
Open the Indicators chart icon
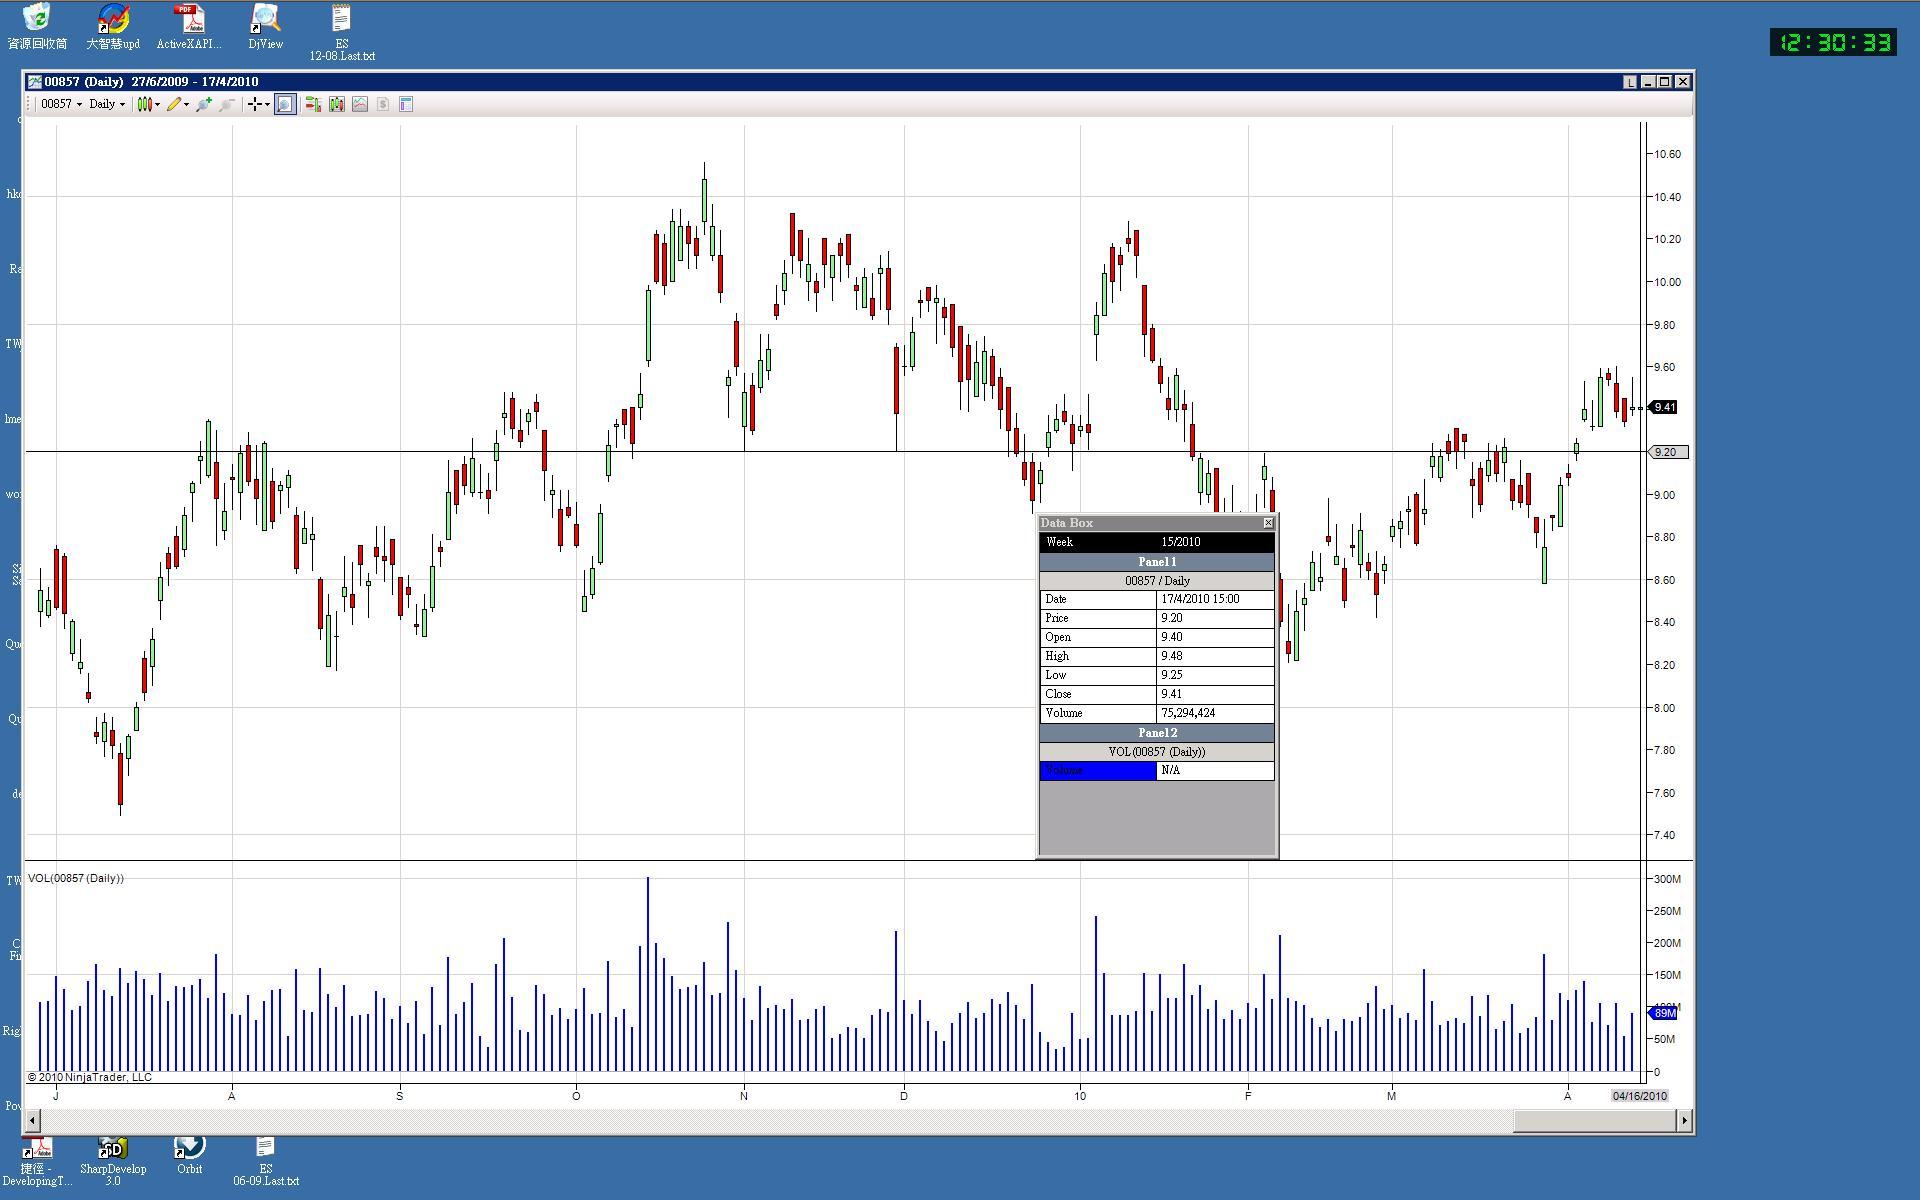click(360, 104)
